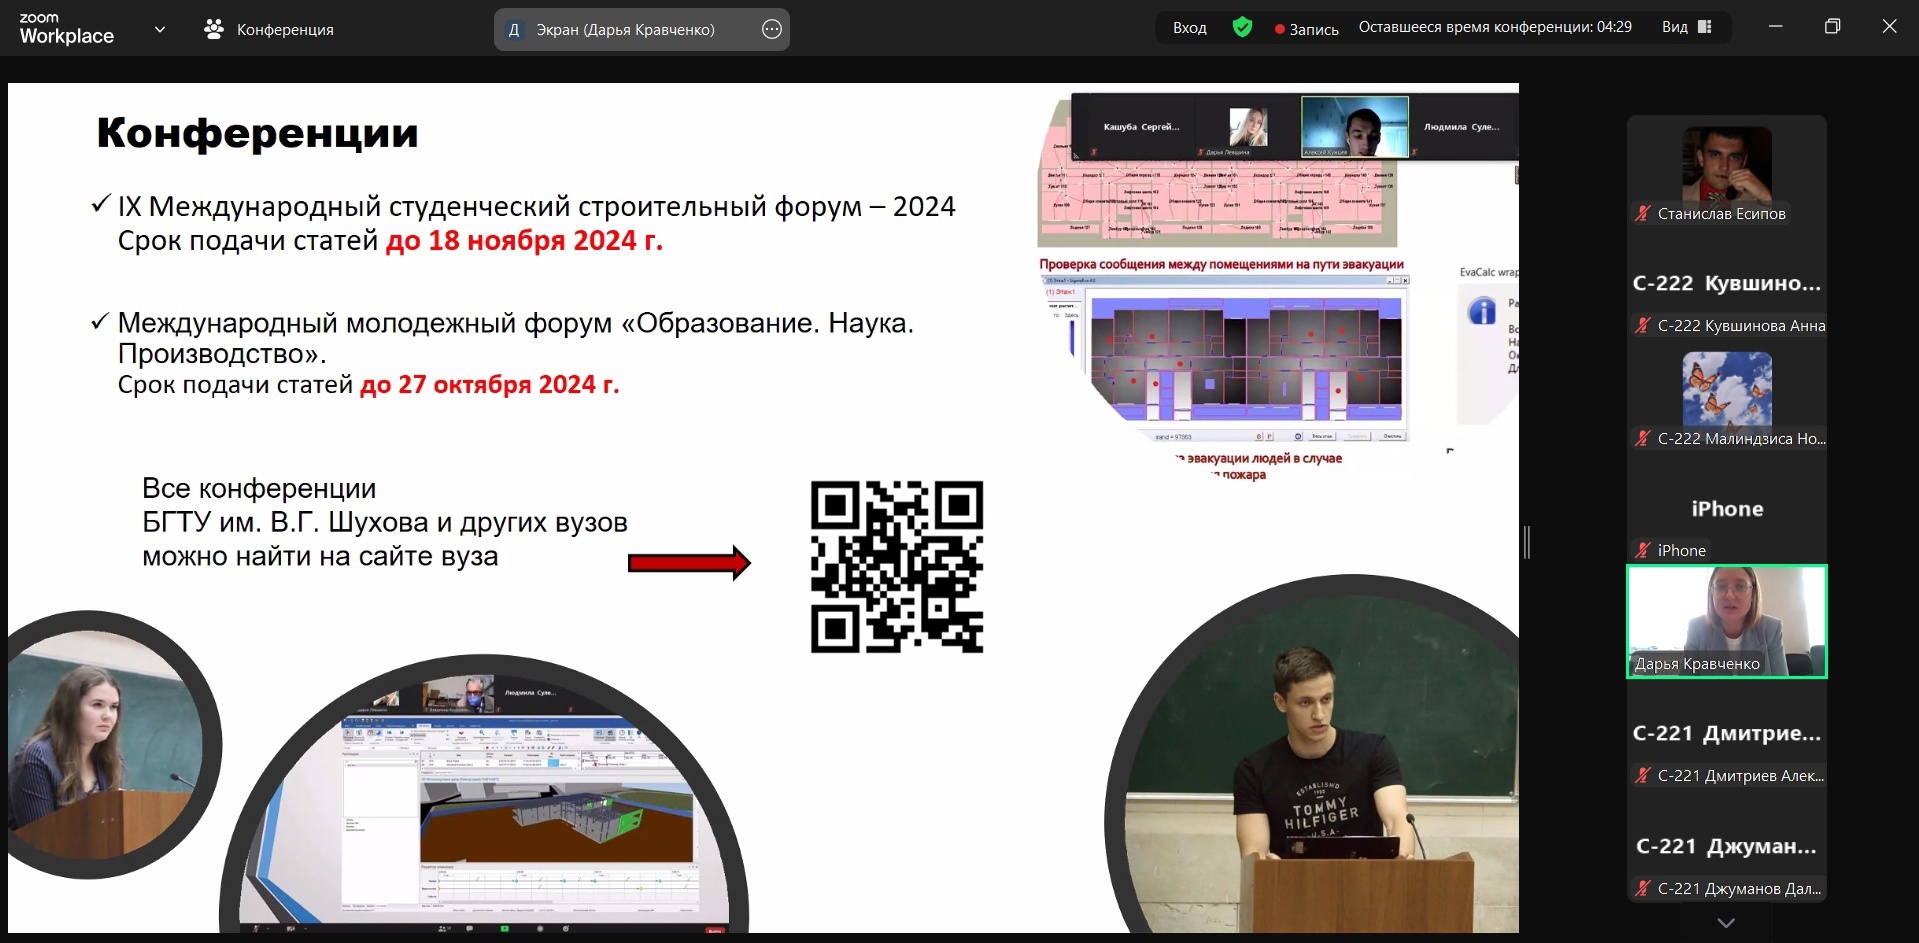Open the three-dots options on screen-share tab
The image size is (1919, 943).
771,30
